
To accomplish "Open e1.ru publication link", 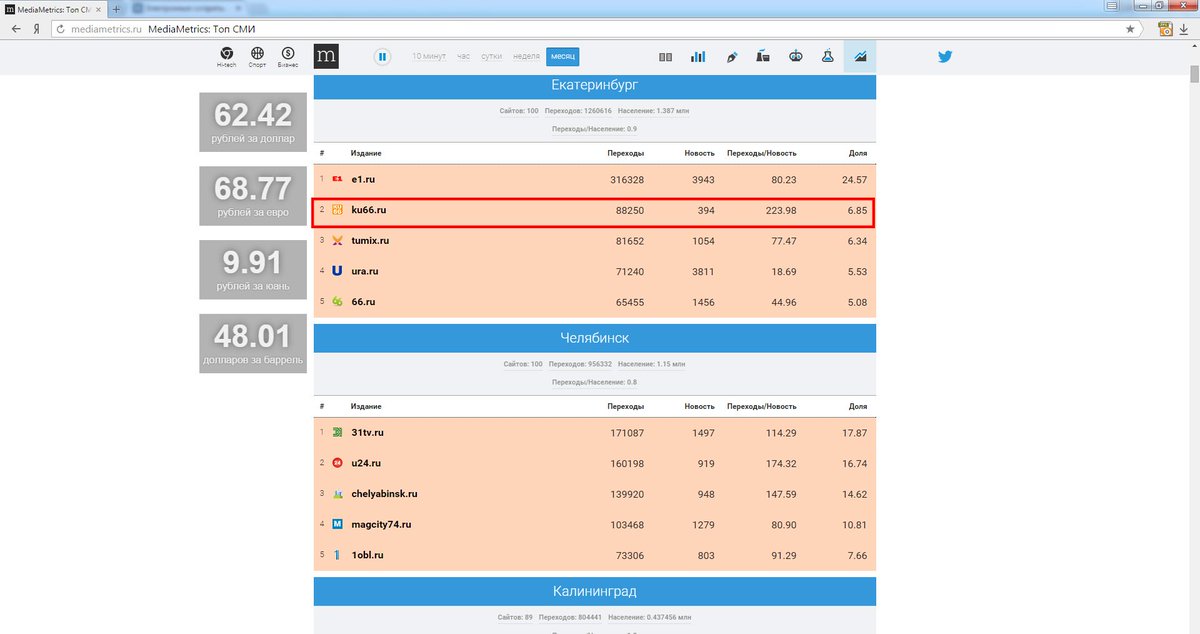I will point(363,179).
